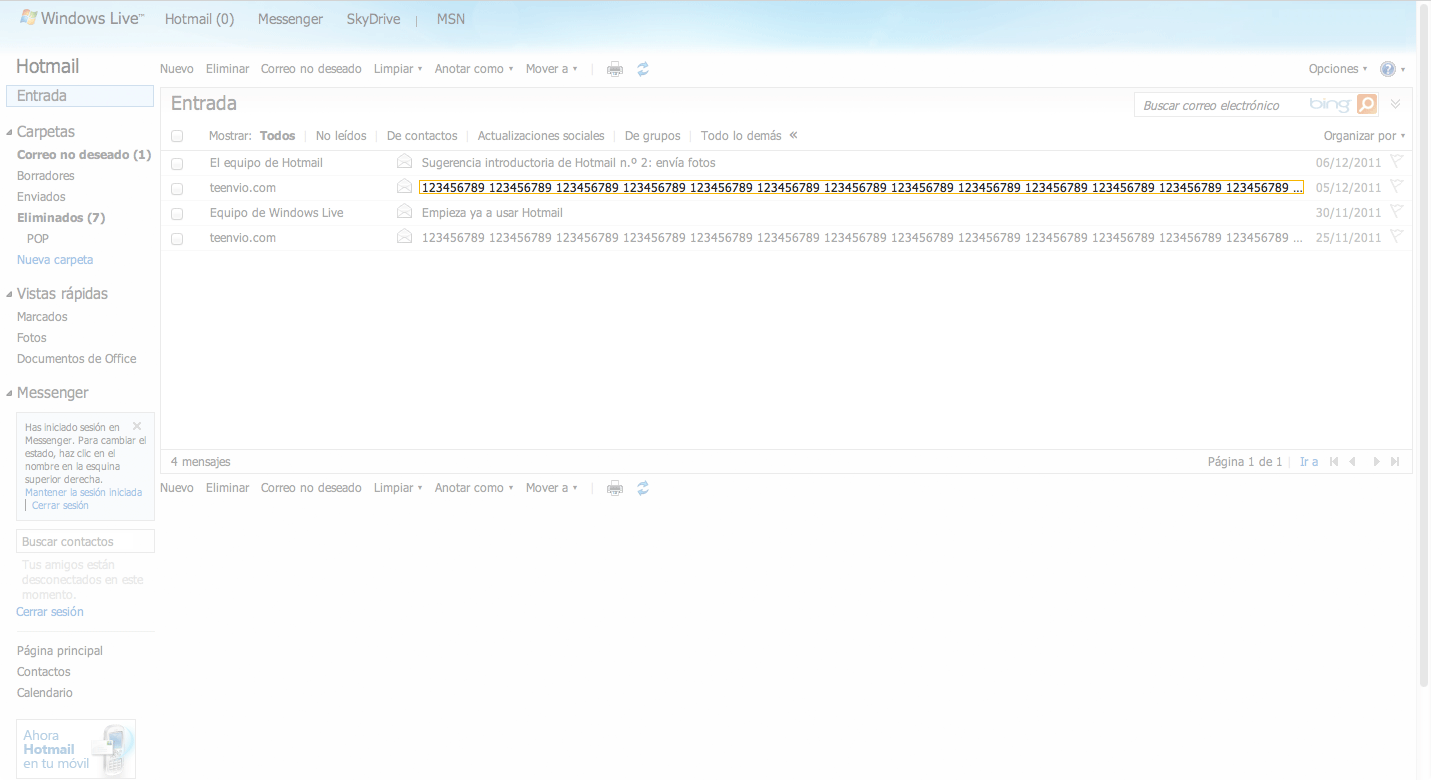This screenshot has height=780, width=1431.
Task: Check the teenvio.com 25/11/2011 message checkbox
Action: tap(177, 238)
